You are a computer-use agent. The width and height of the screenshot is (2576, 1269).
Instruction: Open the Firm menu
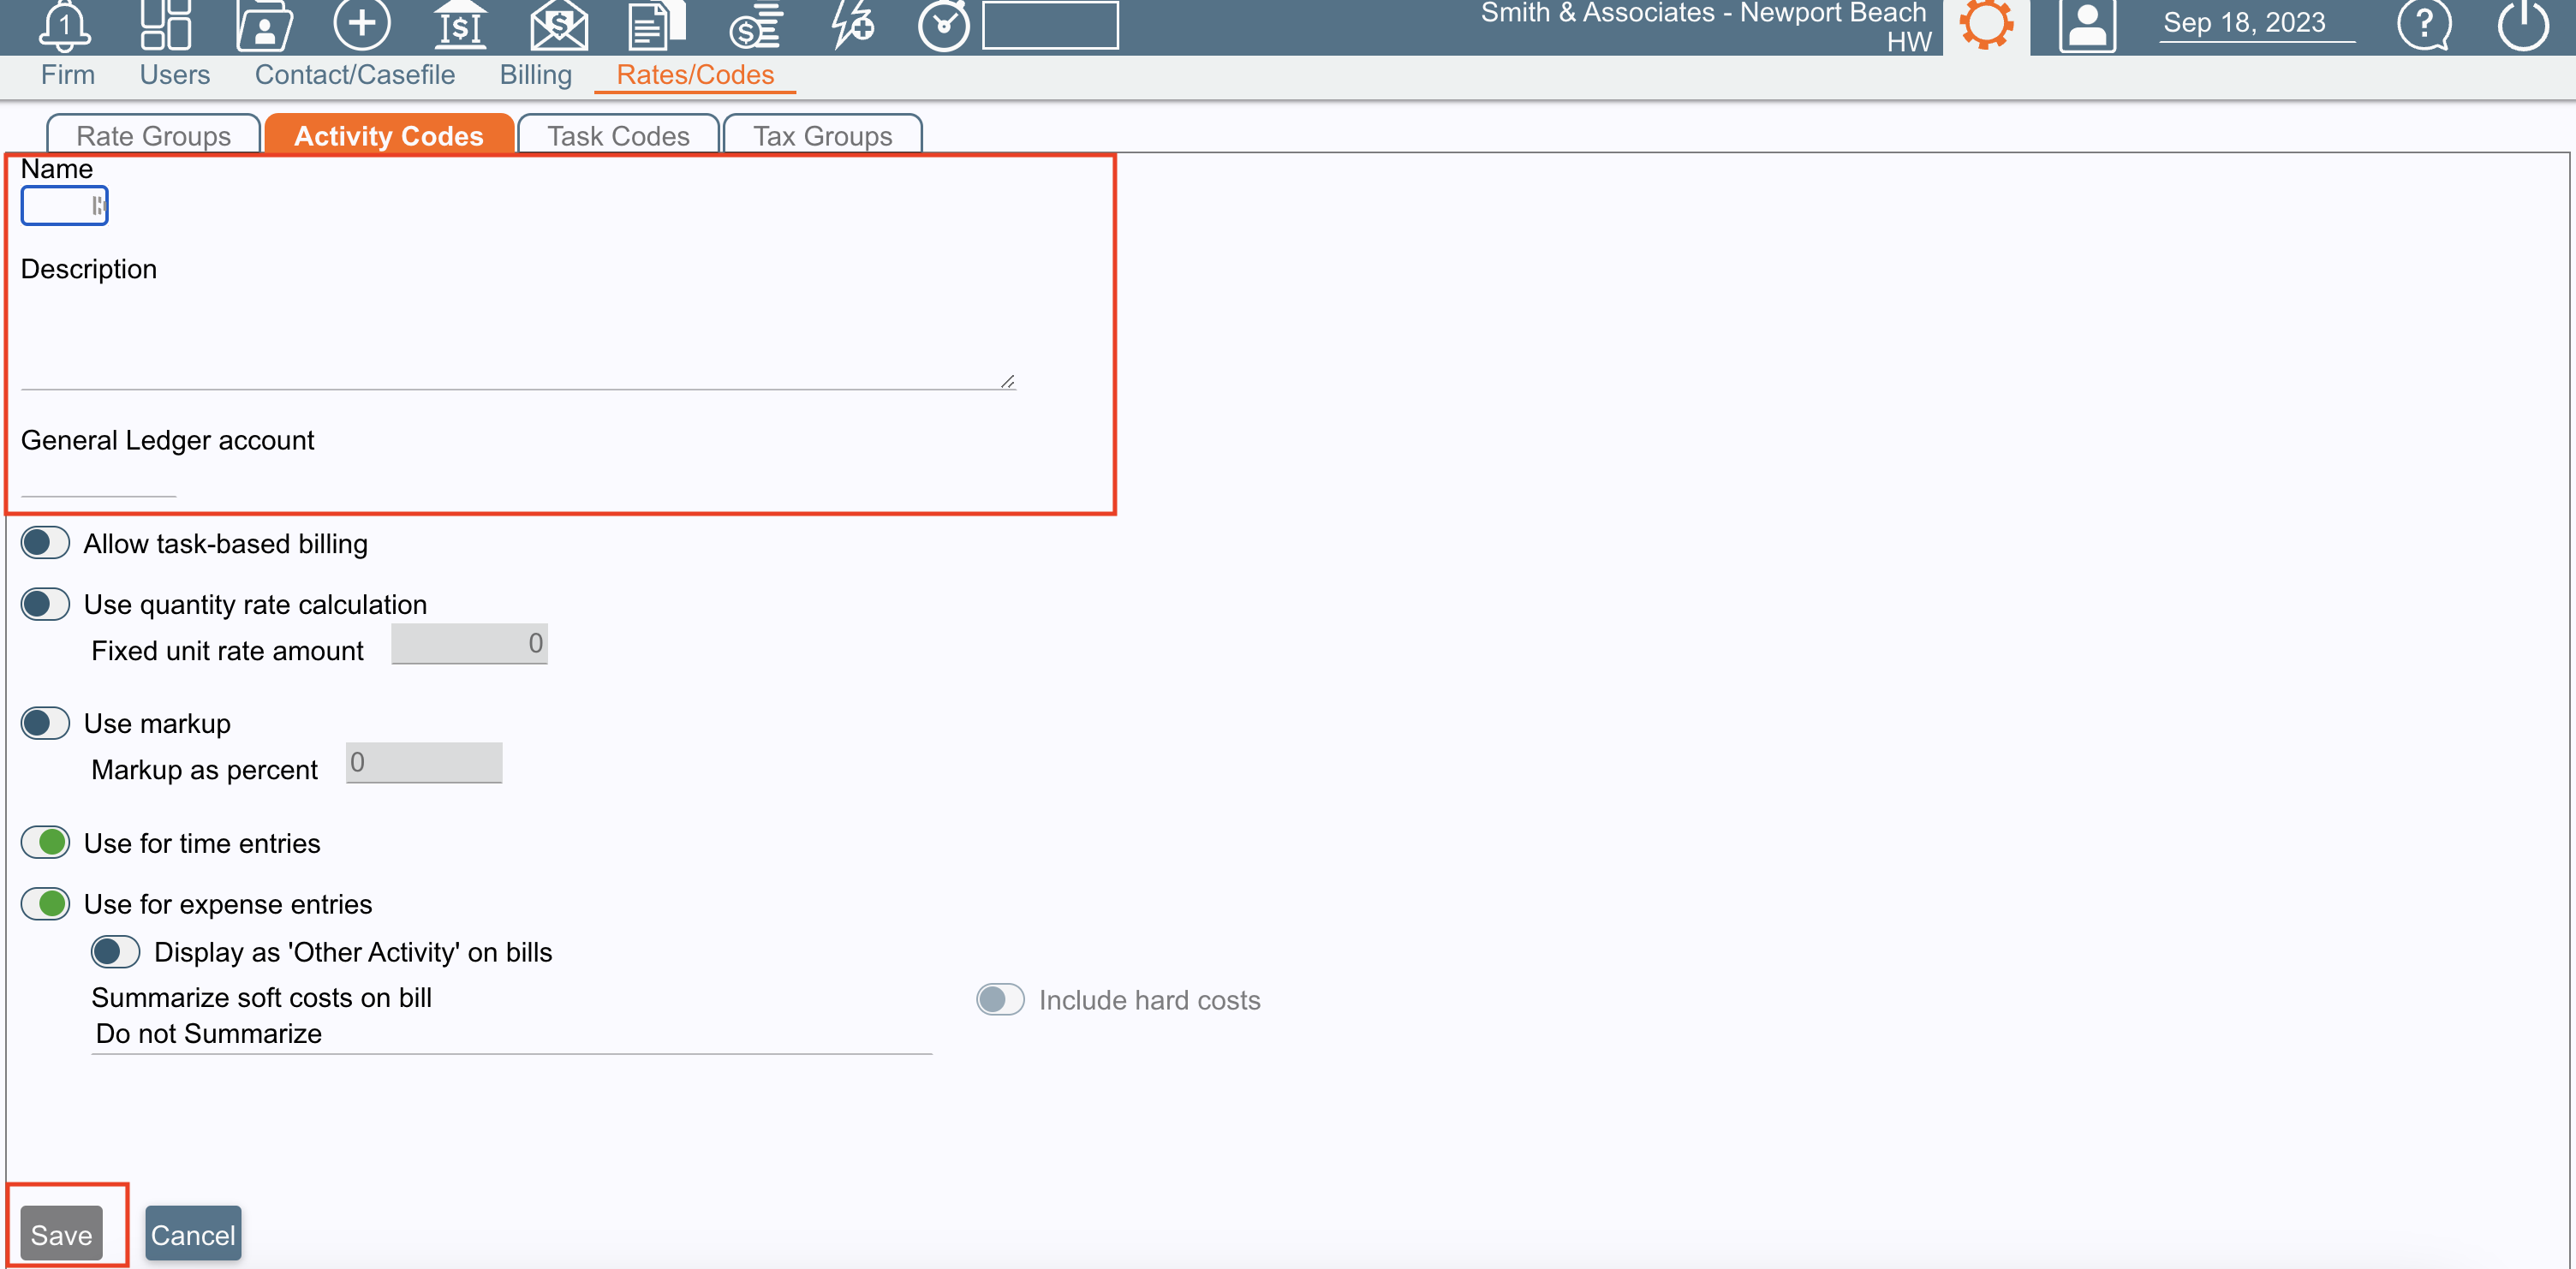[x=68, y=75]
